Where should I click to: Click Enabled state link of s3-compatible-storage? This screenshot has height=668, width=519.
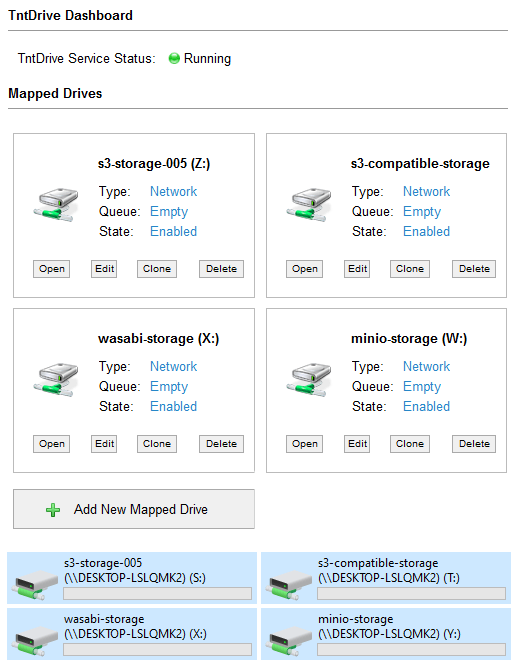[x=426, y=231]
